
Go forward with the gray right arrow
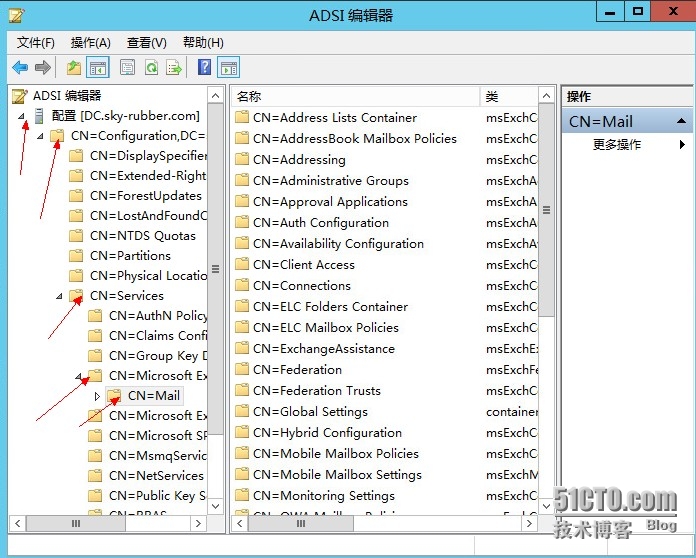click(x=43, y=68)
